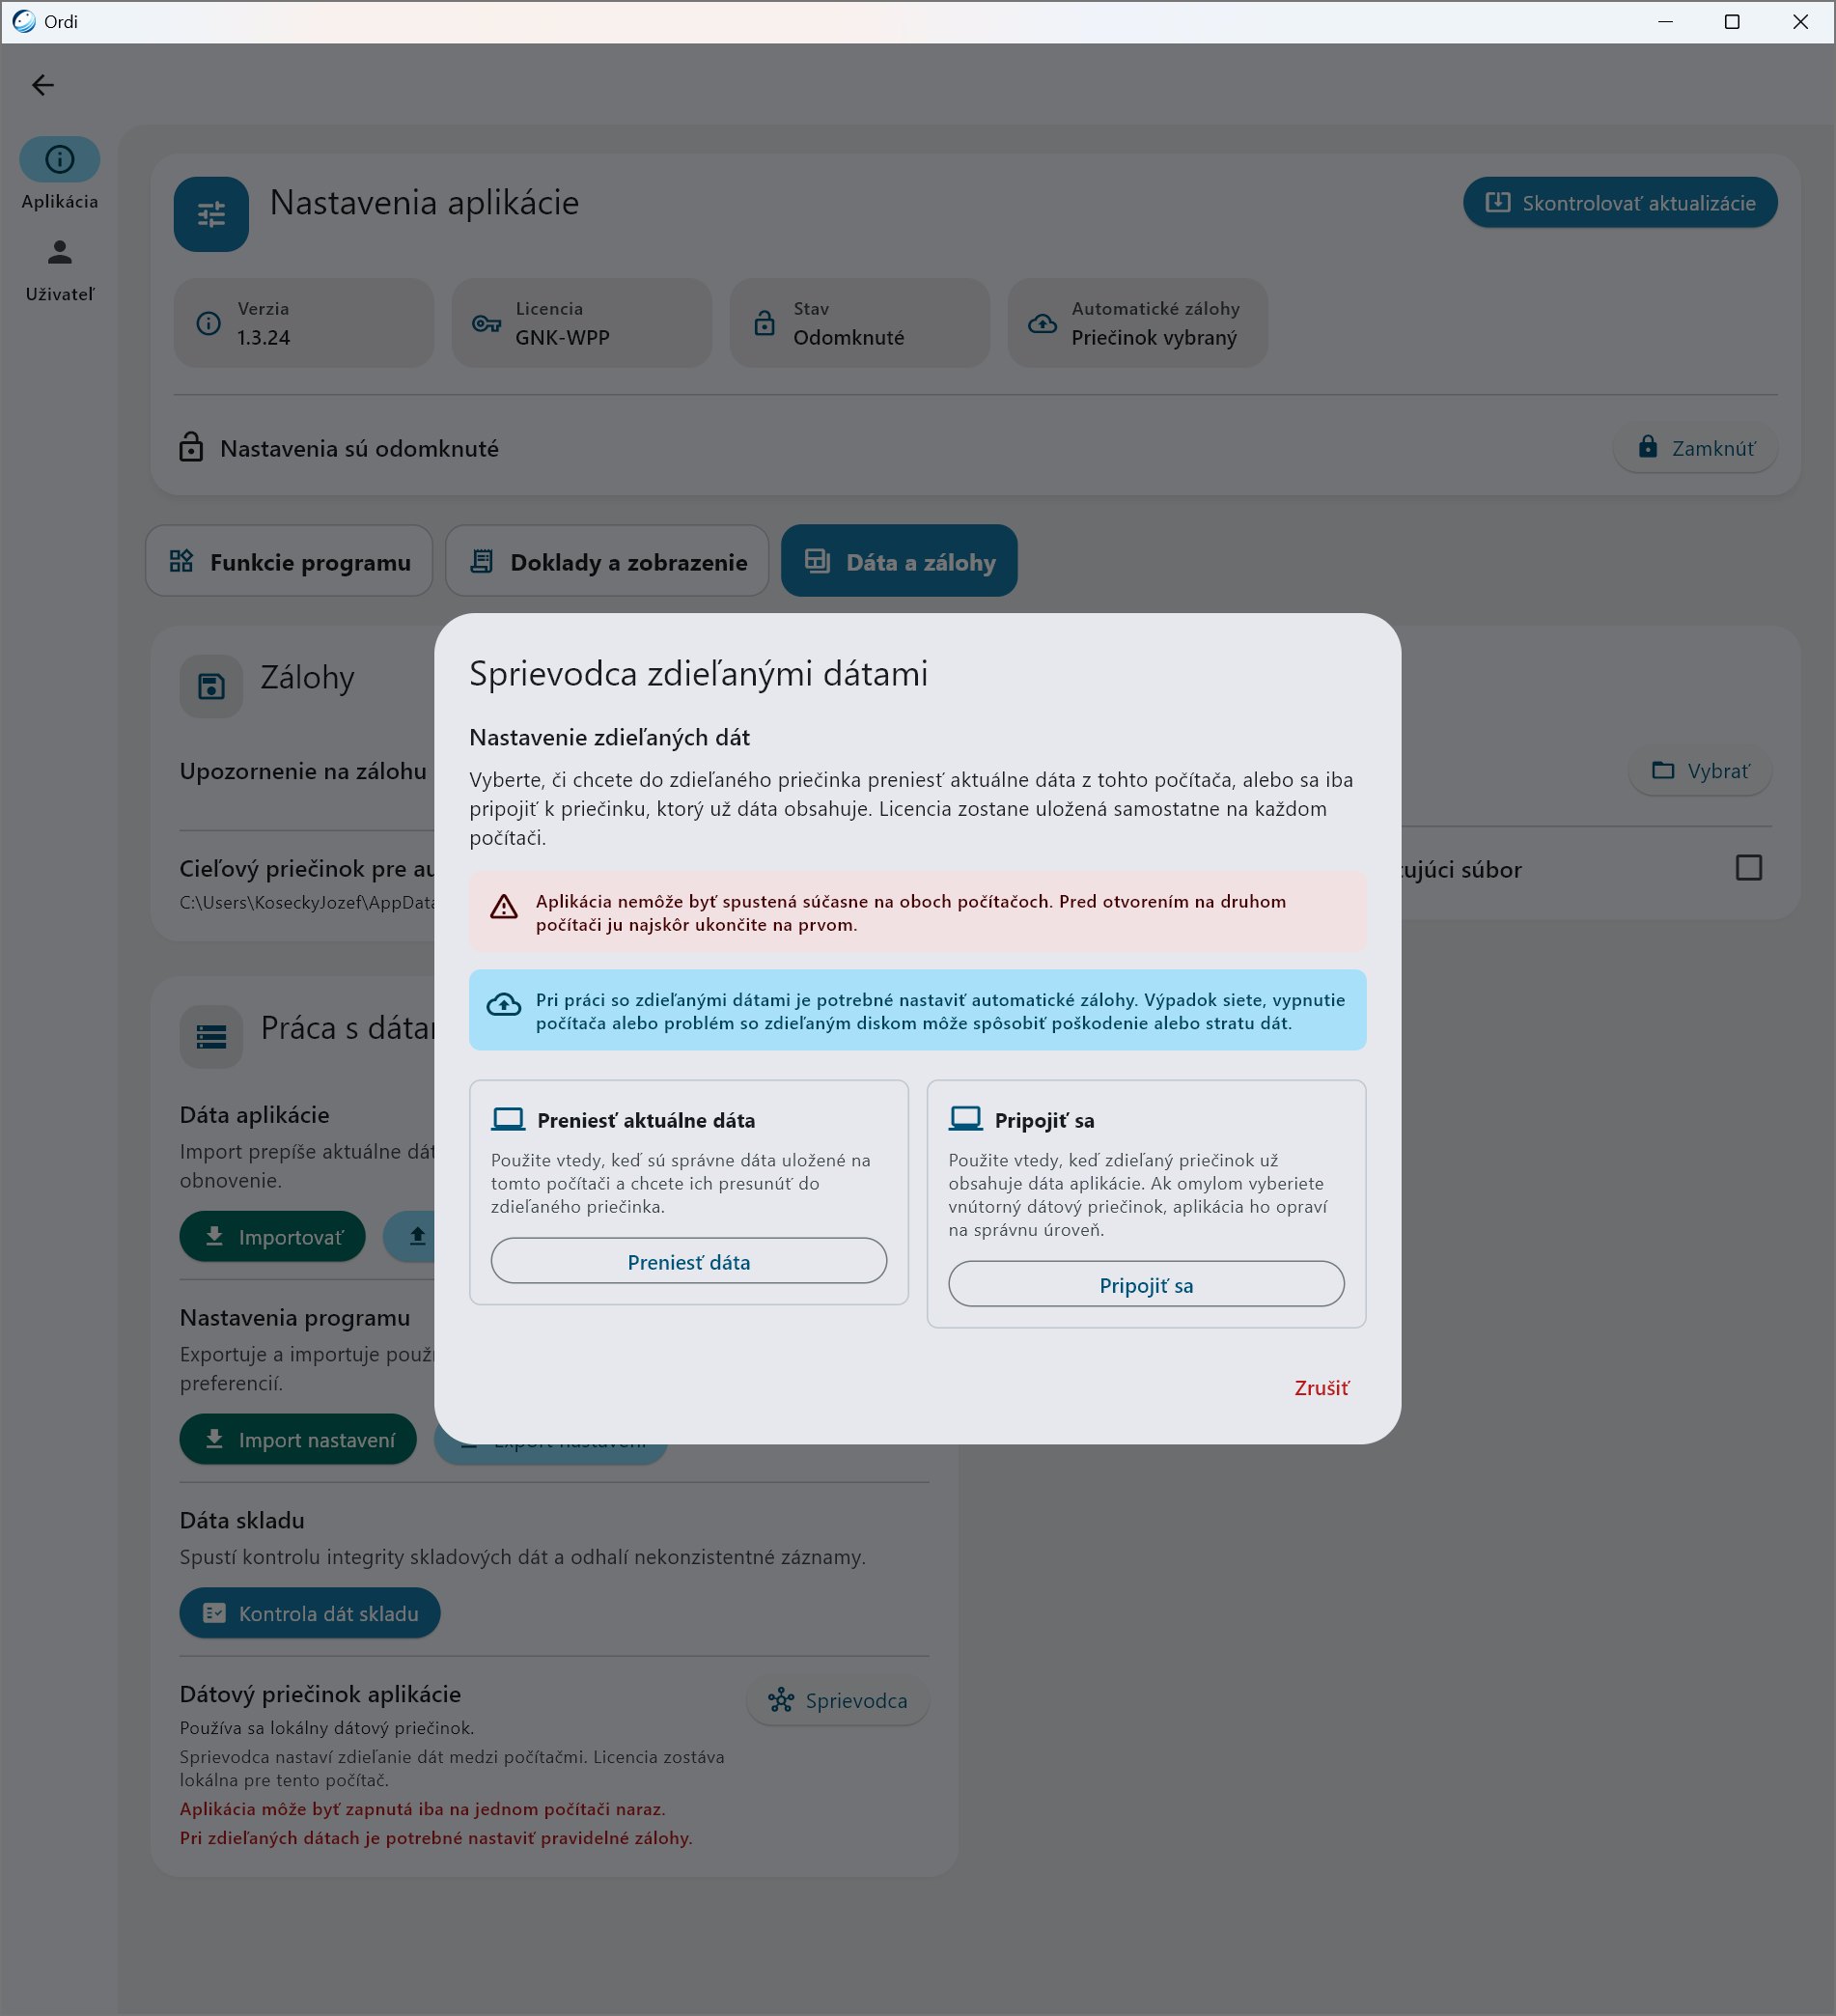Click the laptop icon next to Pripojiť sa heading
Screen dimensions: 1836x2016
point(965,1118)
